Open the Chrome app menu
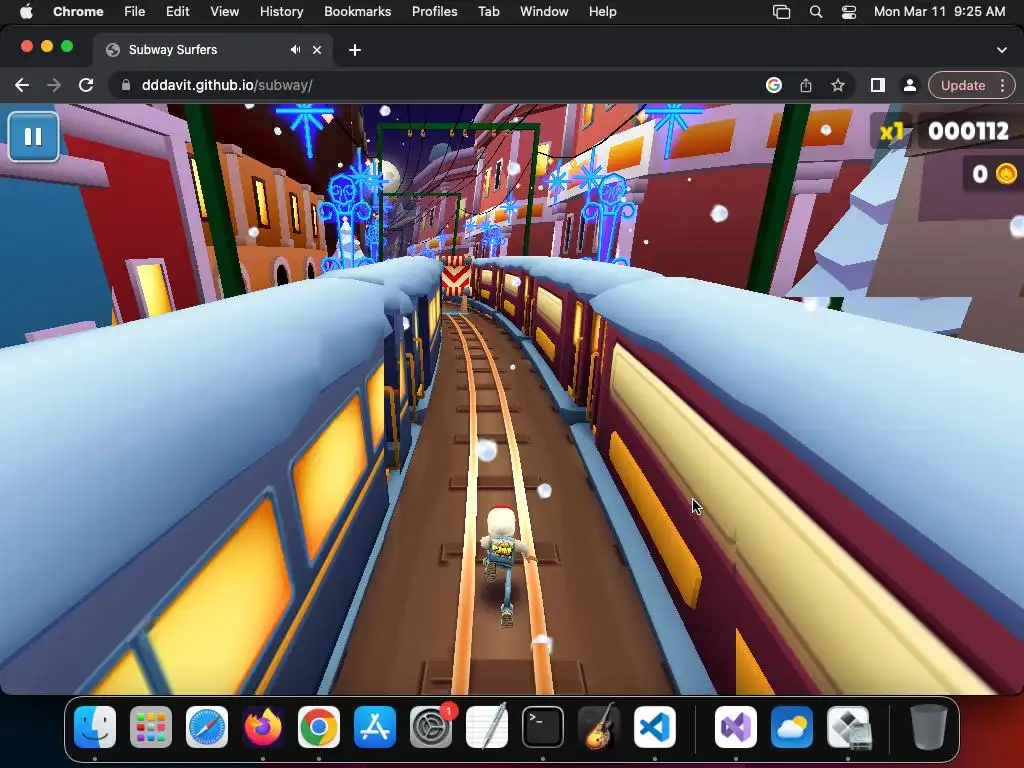The image size is (1024, 768). tap(78, 12)
